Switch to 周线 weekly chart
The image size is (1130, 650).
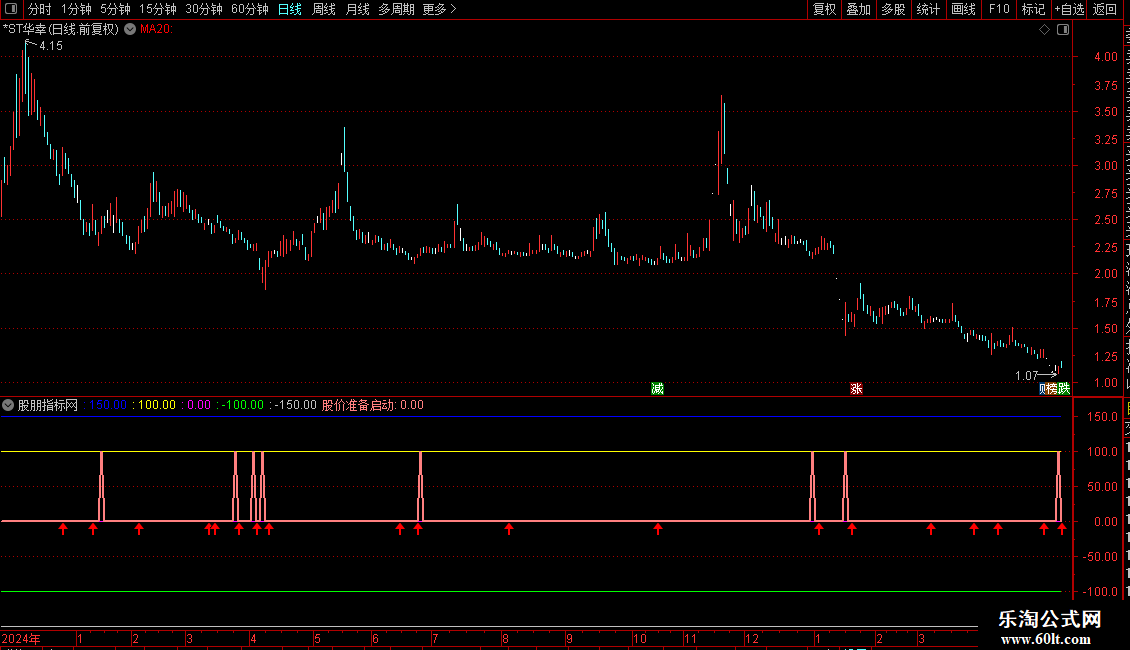tap(324, 9)
